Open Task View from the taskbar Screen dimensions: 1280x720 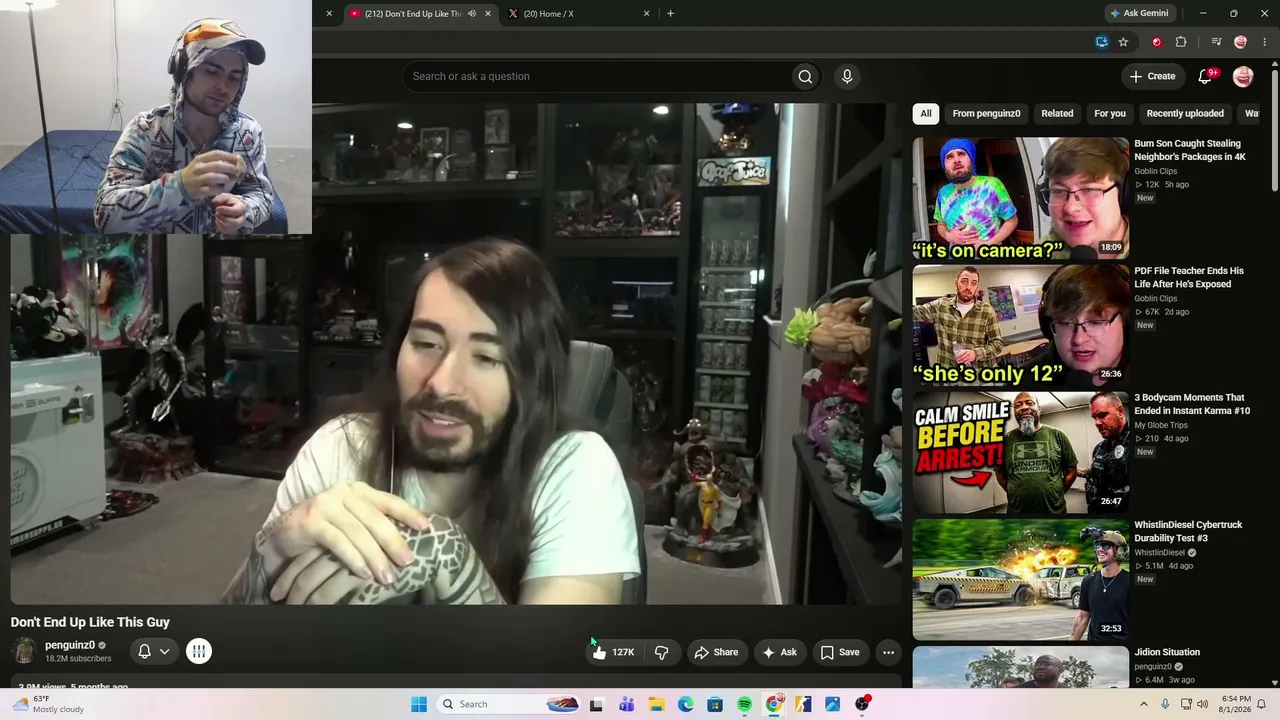click(597, 704)
